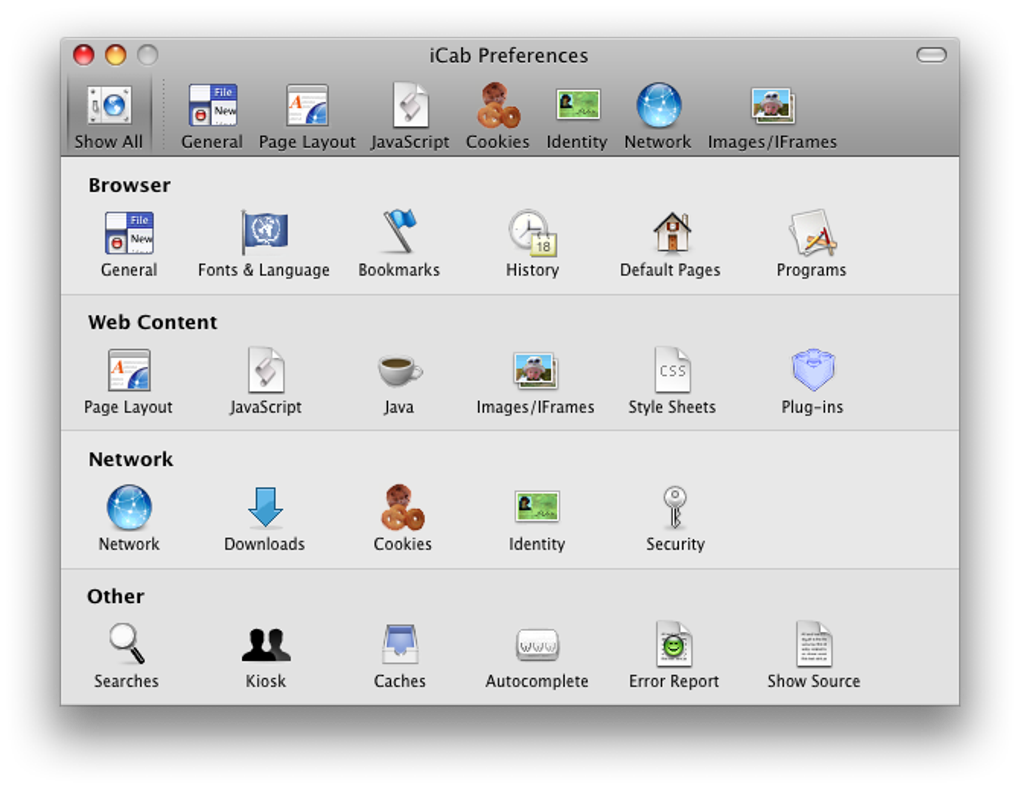Open Images/IFrames under Web Content
Viewport: 1020px width, 789px height.
535,382
